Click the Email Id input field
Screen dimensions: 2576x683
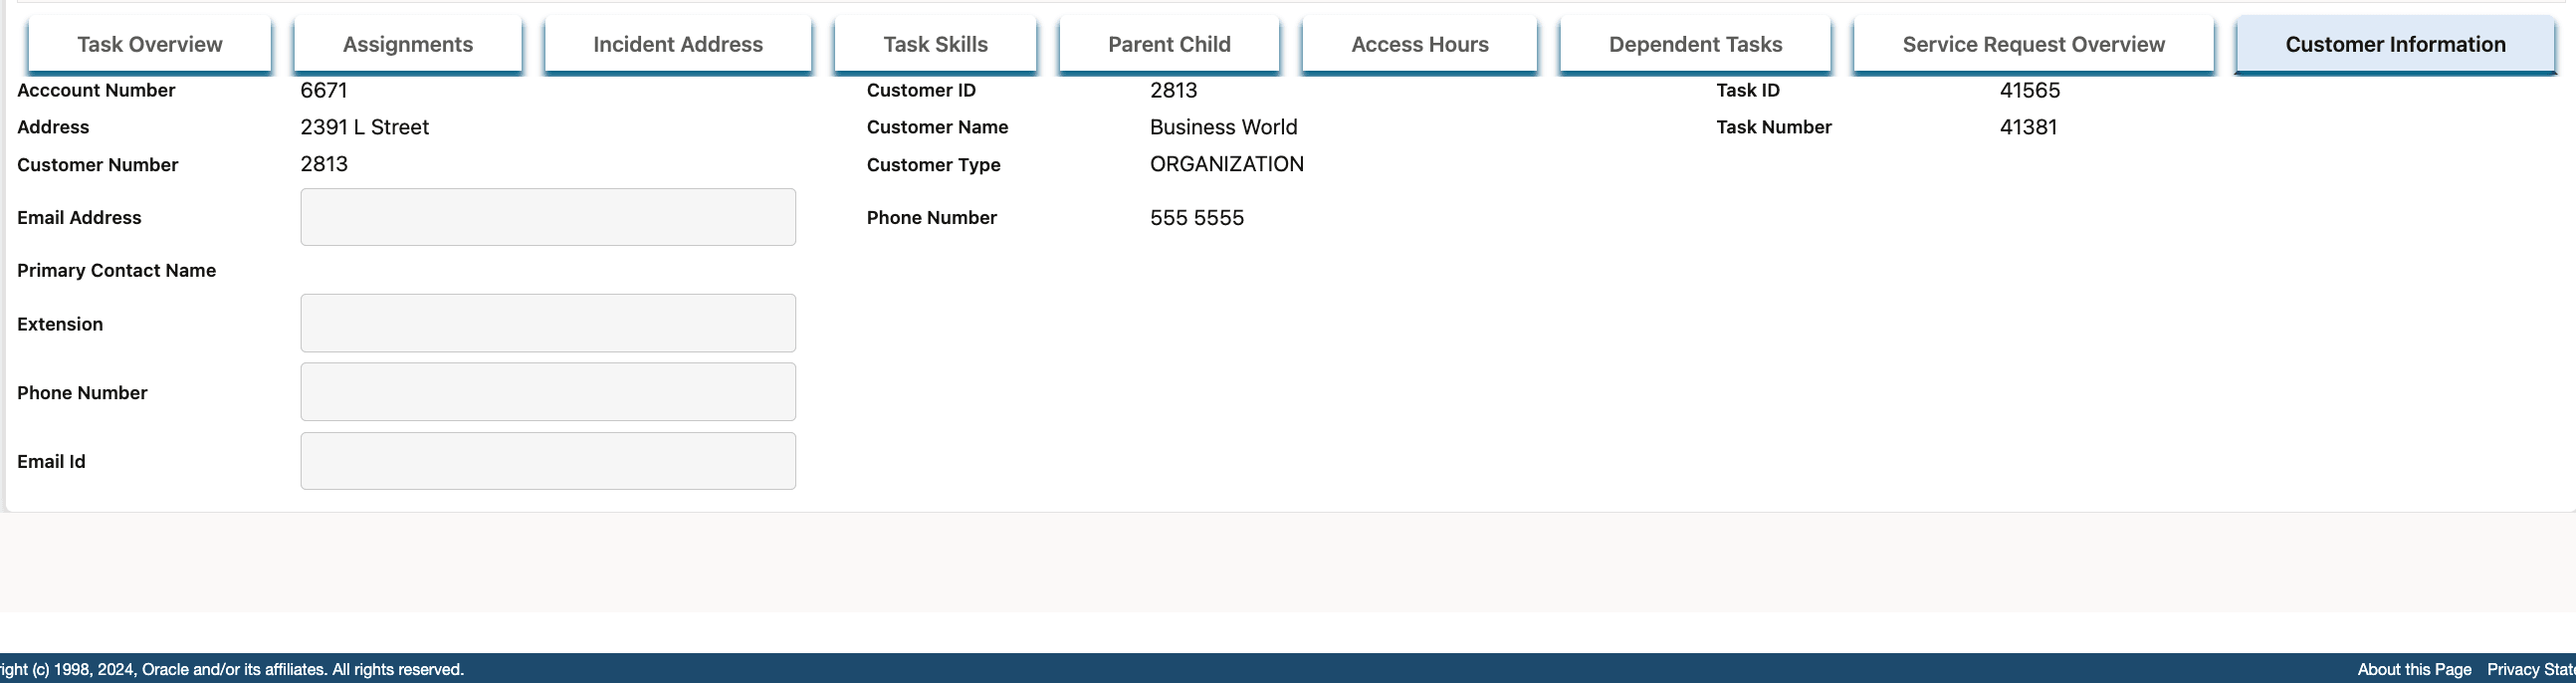coord(548,461)
